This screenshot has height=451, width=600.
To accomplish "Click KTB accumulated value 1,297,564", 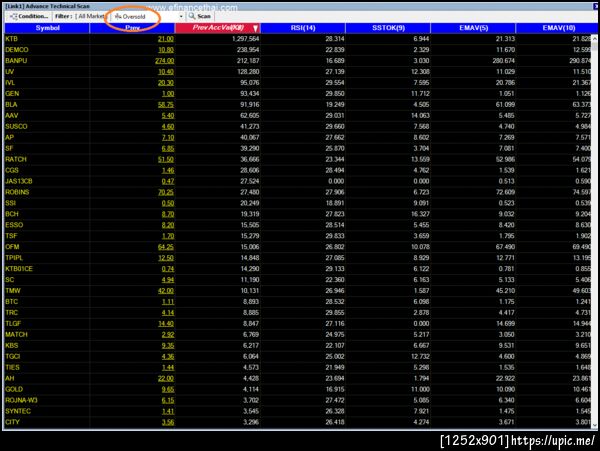I will pos(245,39).
